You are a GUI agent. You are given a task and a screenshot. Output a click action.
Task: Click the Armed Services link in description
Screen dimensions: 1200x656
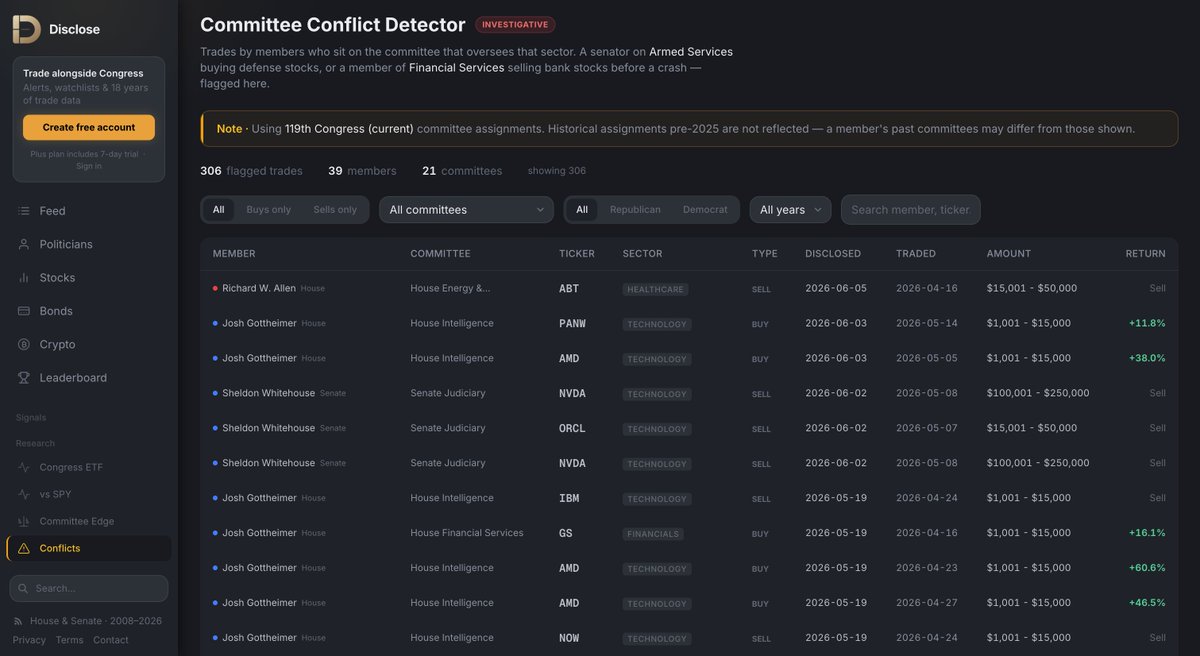click(691, 51)
